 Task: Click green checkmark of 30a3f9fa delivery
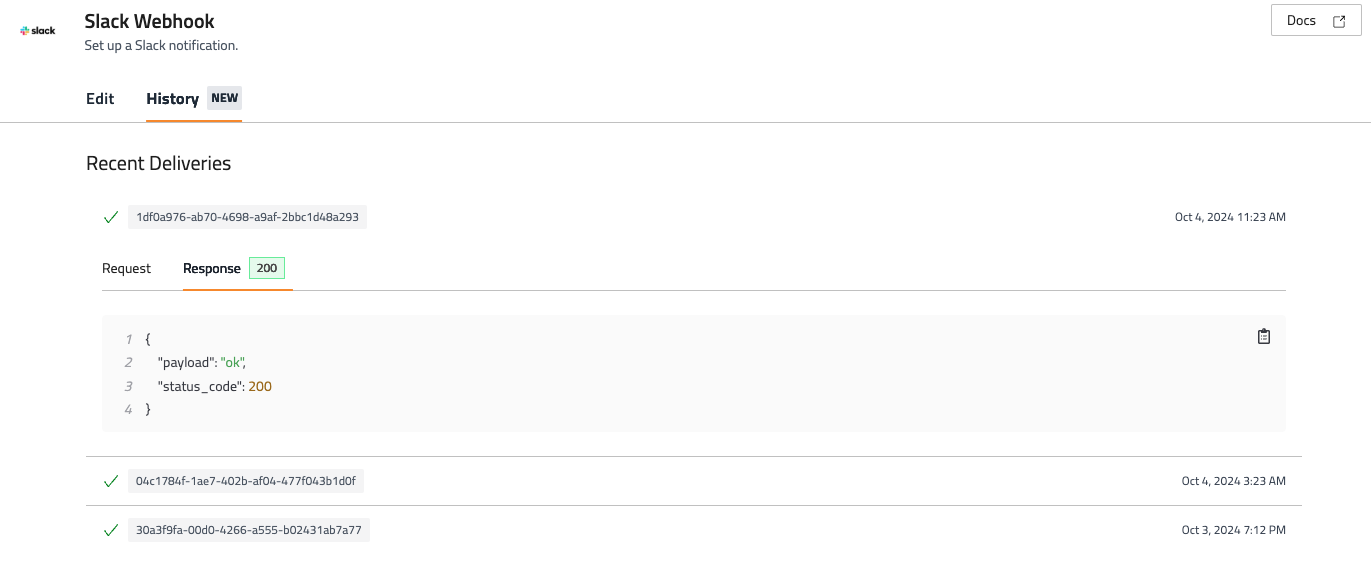111,530
